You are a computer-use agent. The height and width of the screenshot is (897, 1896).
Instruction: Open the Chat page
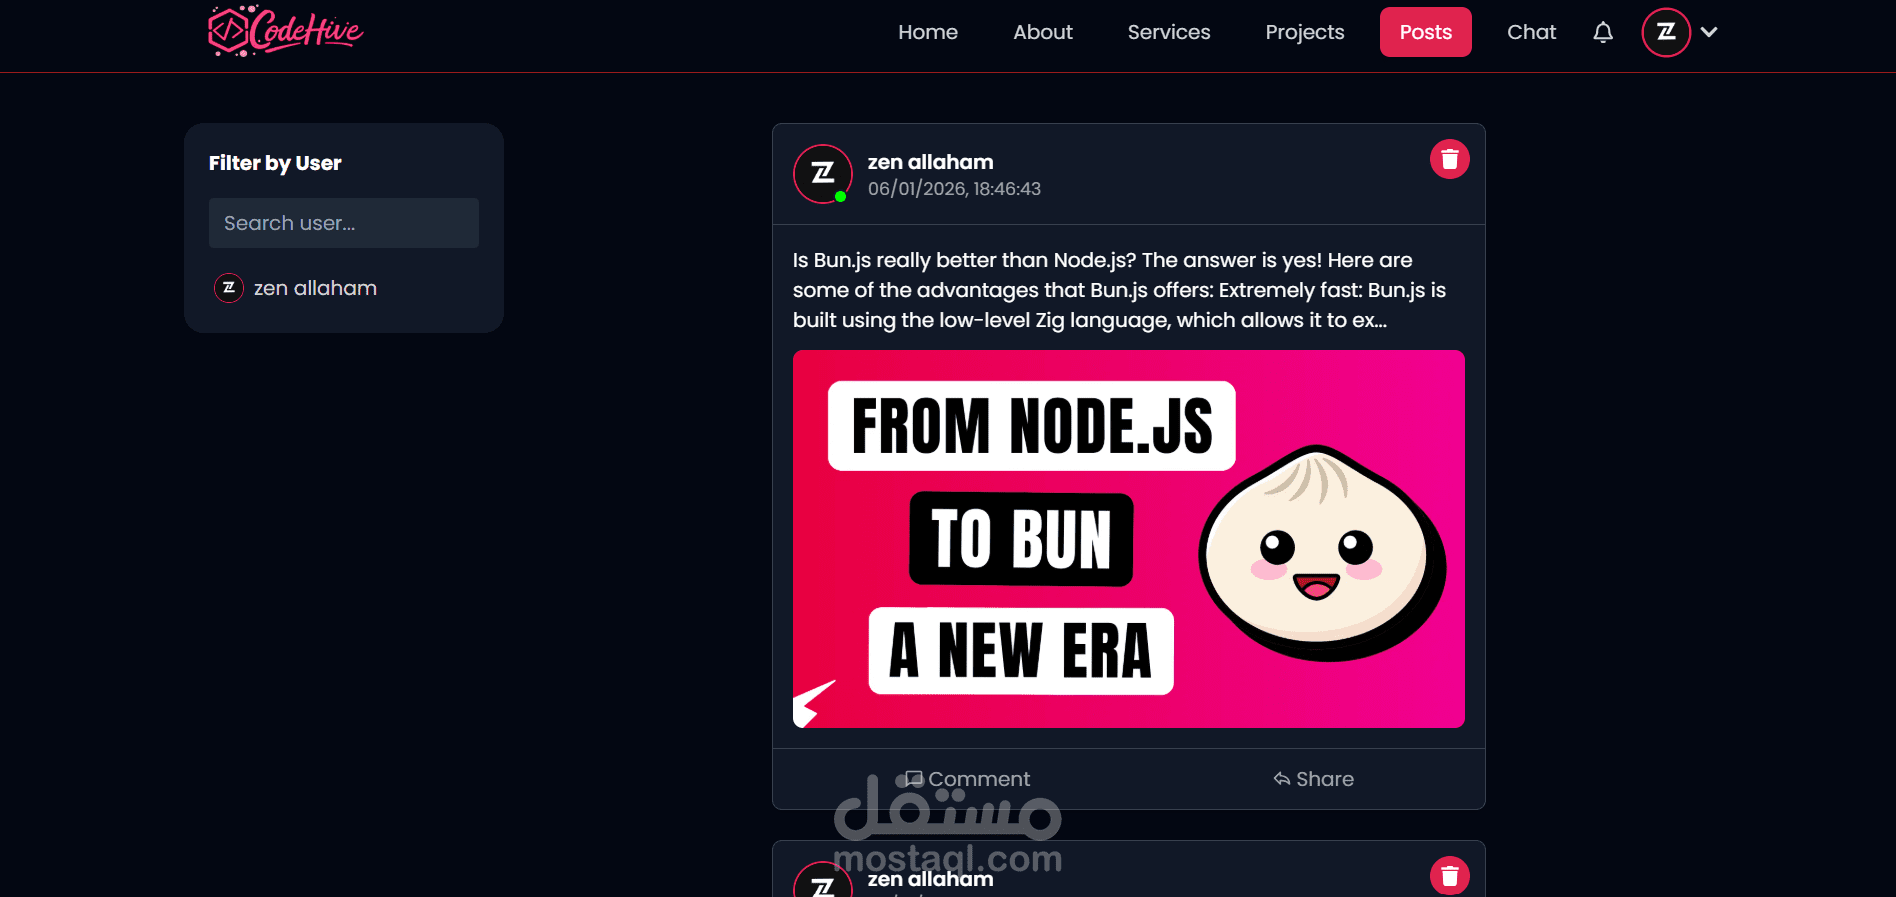(1532, 32)
